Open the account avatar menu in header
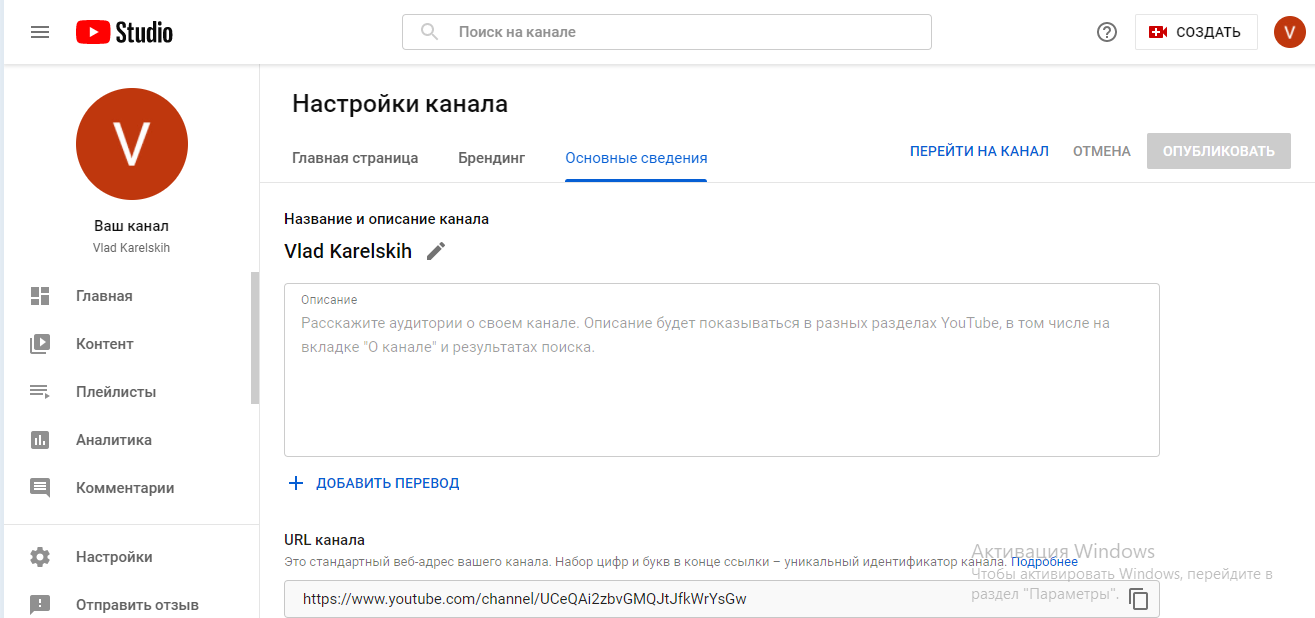1315x618 pixels. [1289, 32]
